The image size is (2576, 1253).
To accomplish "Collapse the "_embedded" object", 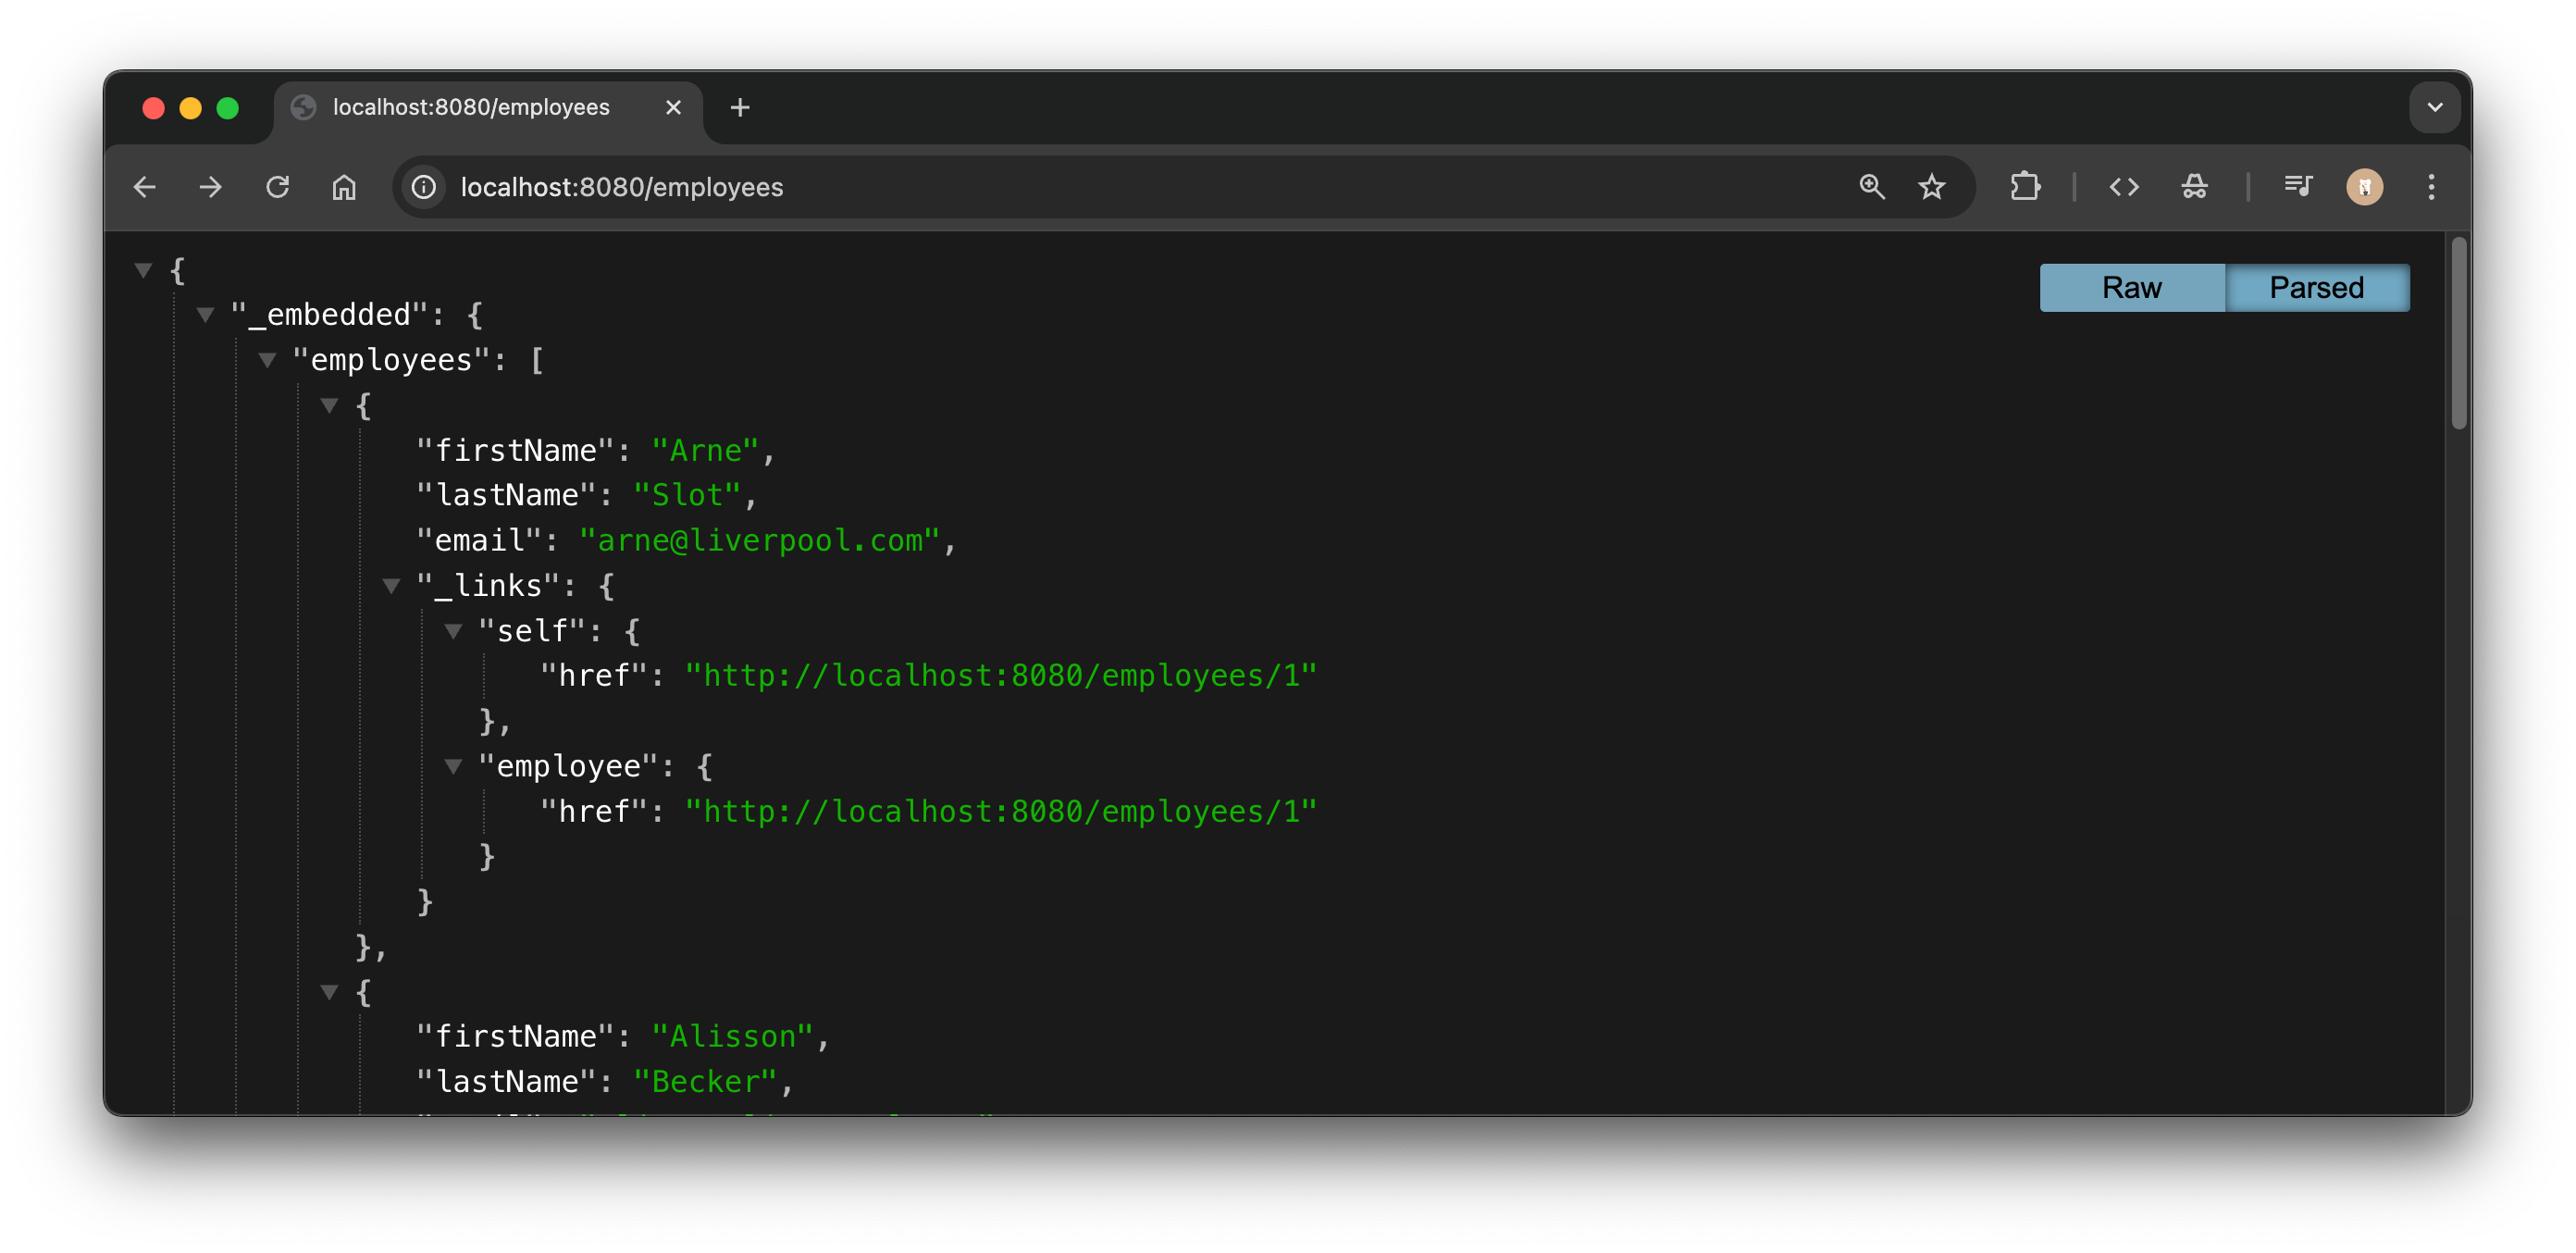I will pyautogui.click(x=206, y=315).
